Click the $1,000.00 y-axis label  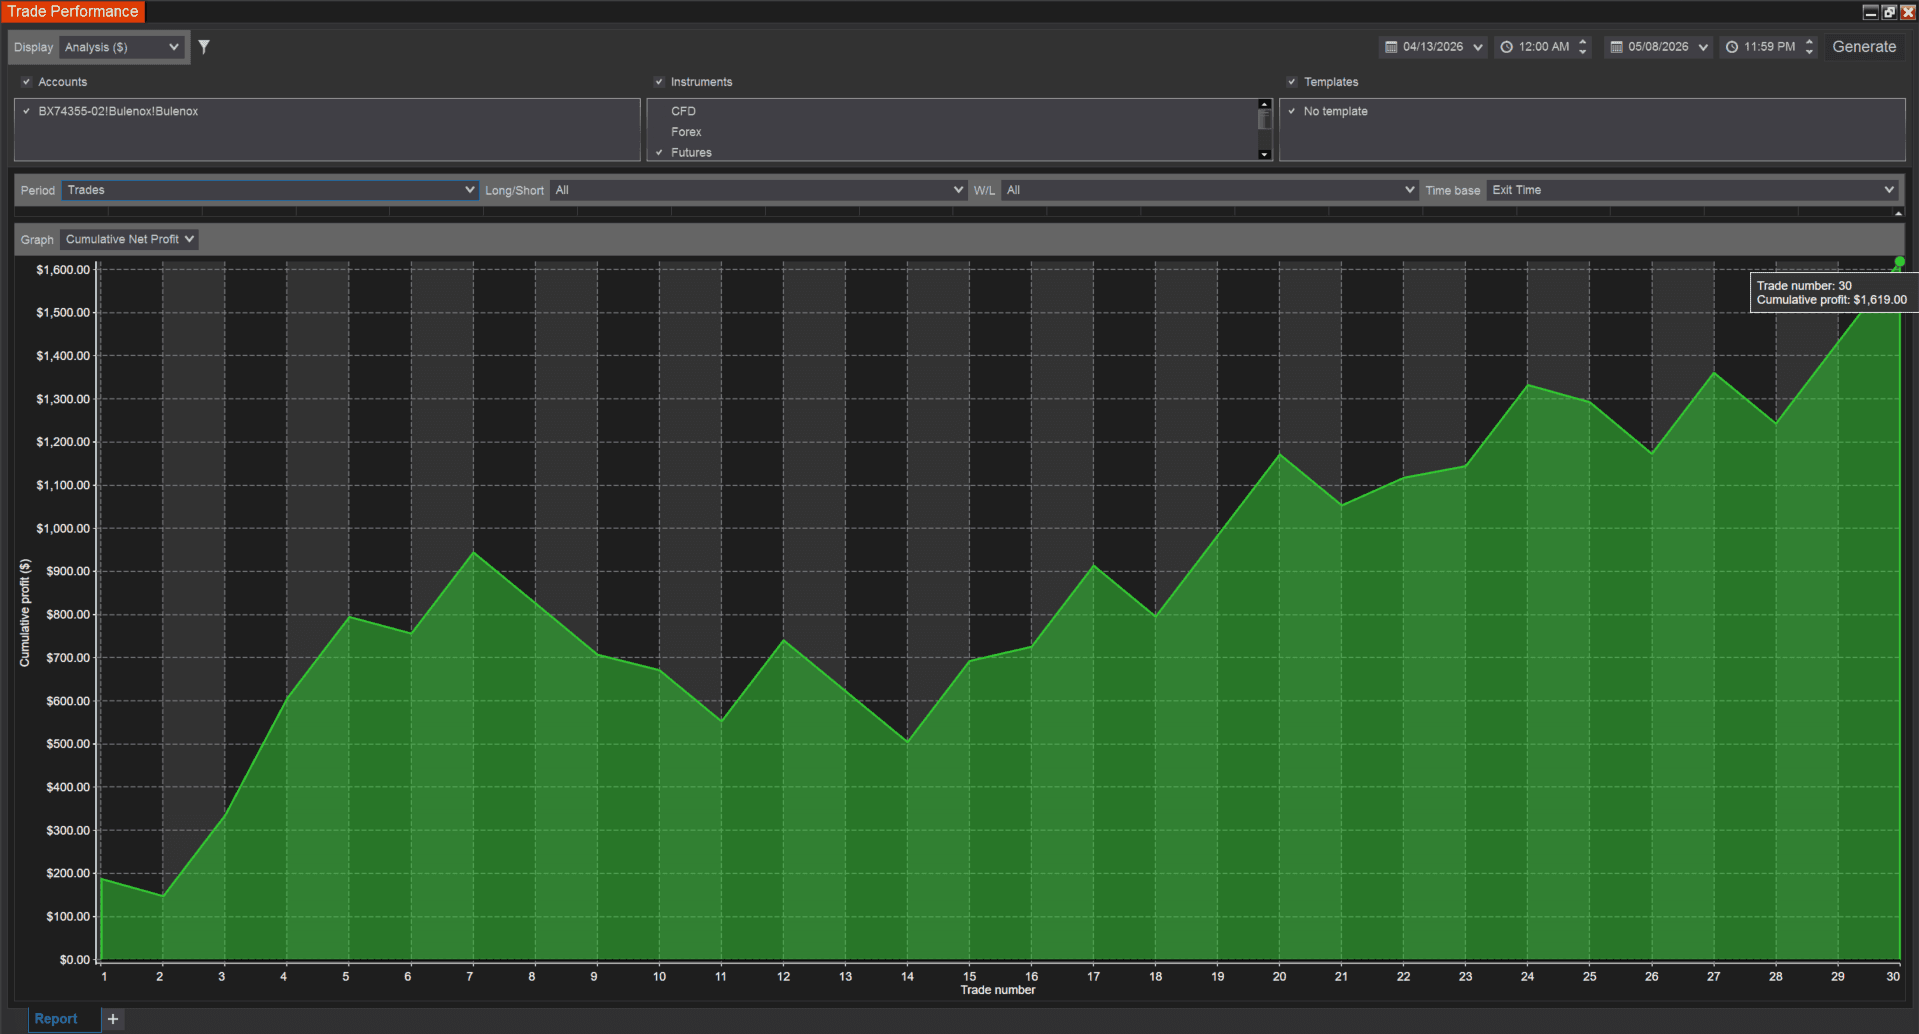(63, 528)
